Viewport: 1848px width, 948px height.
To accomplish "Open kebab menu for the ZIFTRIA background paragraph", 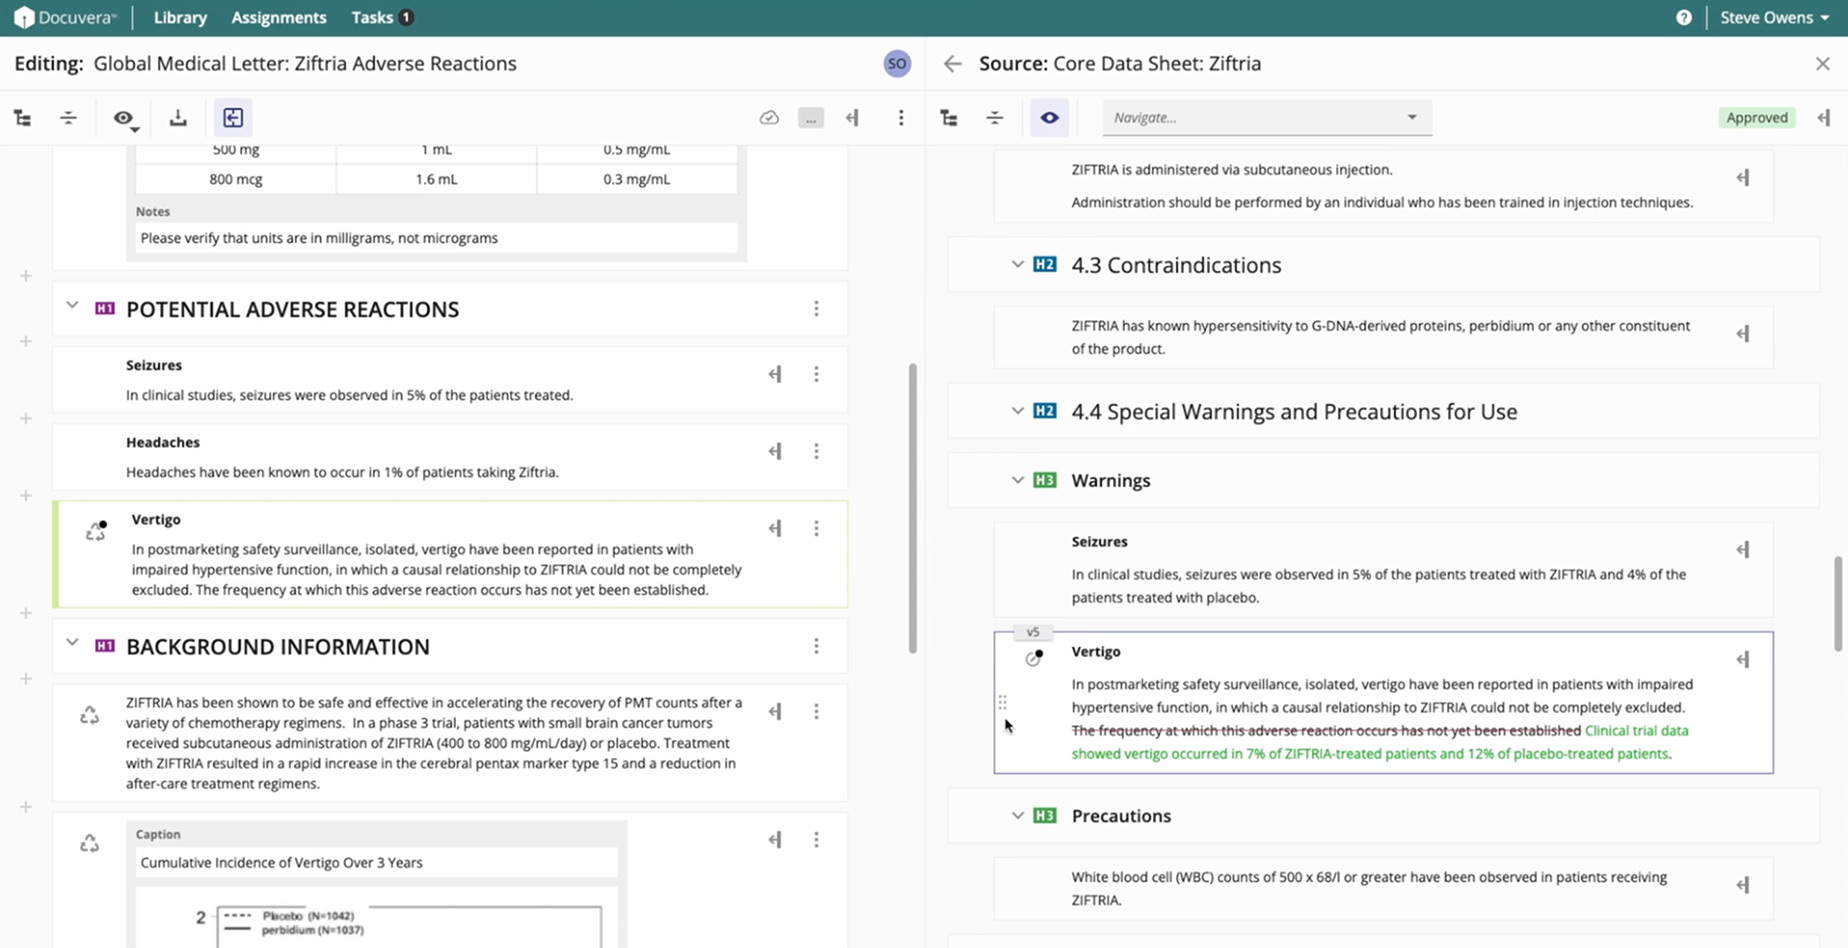I will coord(816,711).
